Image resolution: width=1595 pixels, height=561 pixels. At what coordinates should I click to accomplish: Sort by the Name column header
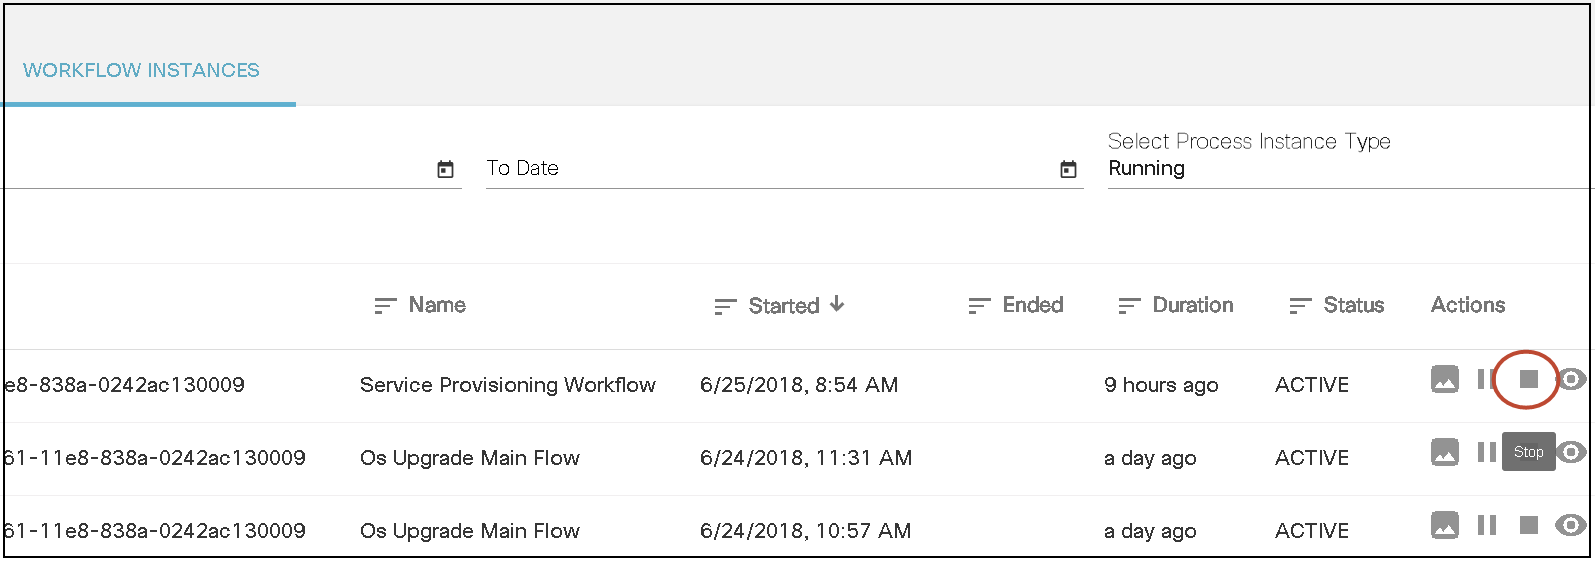pos(436,305)
